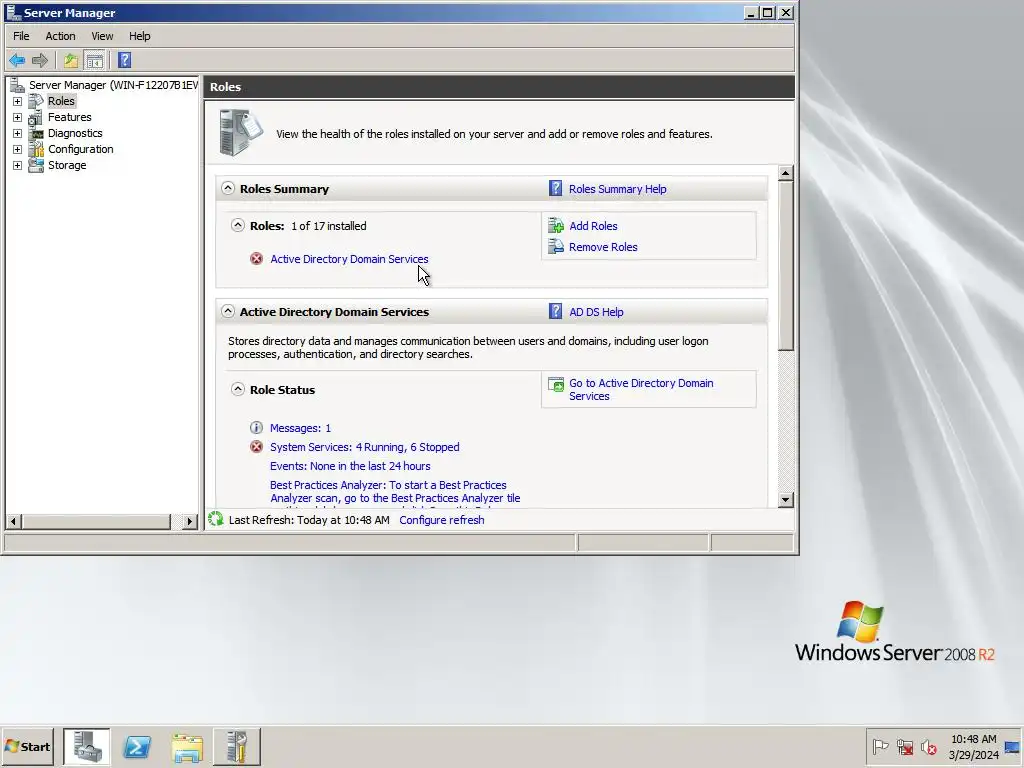
Task: Open the View menu
Action: tap(102, 36)
